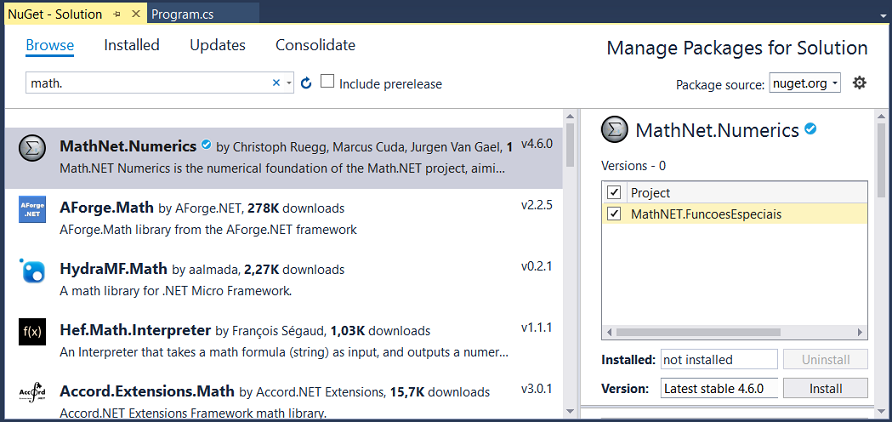Open the Browse tab
This screenshot has width=892, height=422.
tap(49, 45)
